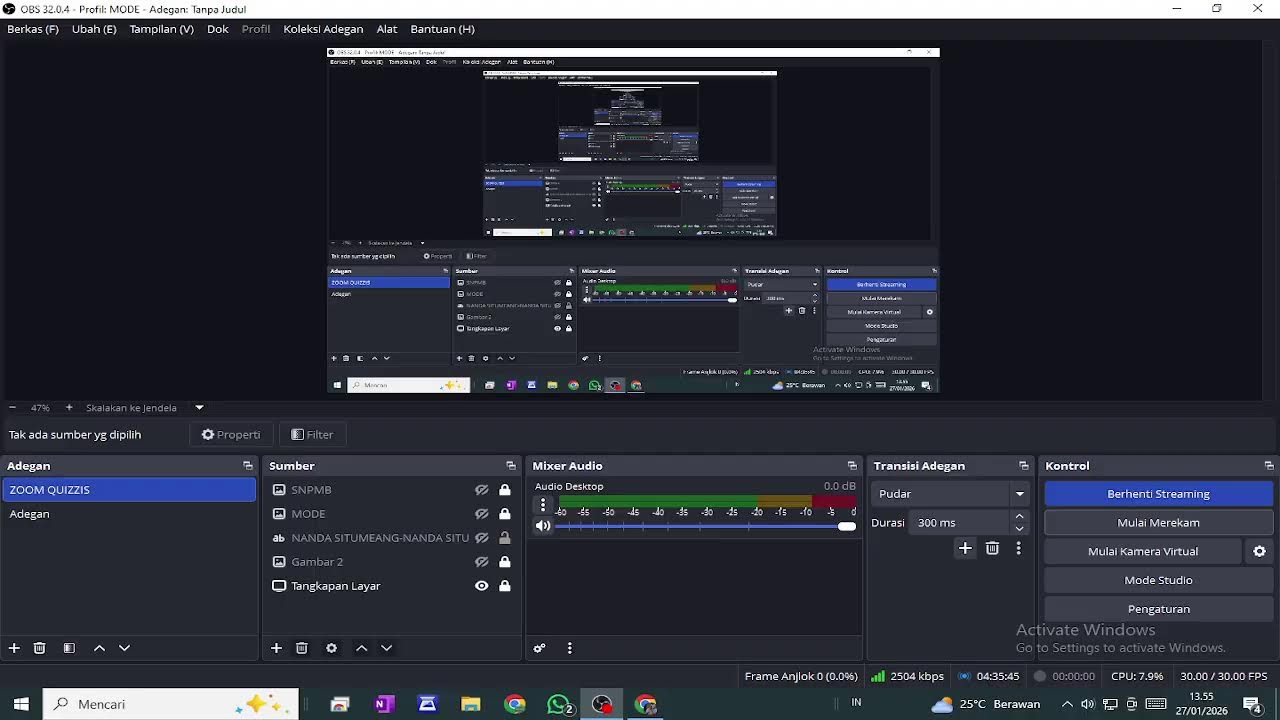Click Mode Studio button

coord(1158,580)
